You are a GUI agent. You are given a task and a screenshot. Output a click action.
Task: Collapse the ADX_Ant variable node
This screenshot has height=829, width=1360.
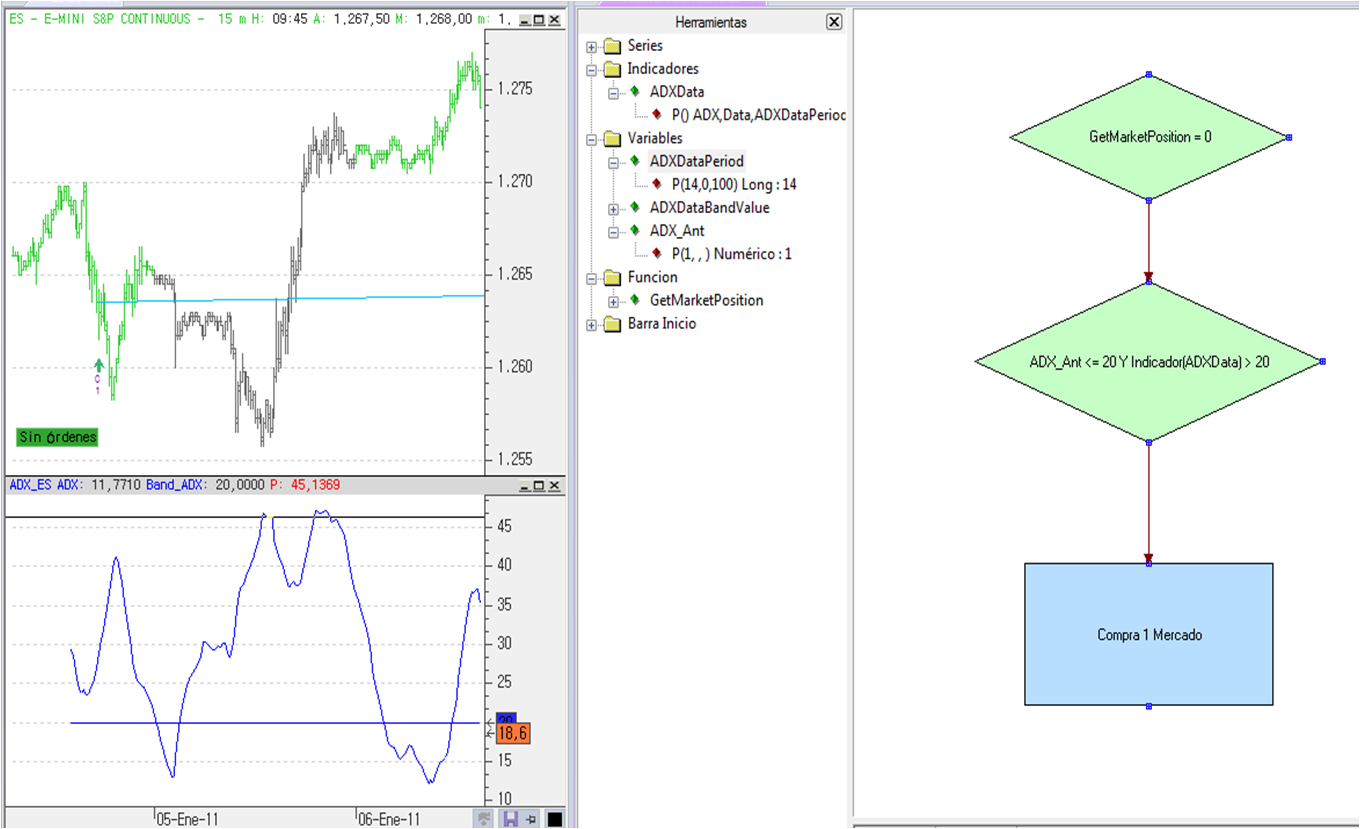(x=614, y=231)
